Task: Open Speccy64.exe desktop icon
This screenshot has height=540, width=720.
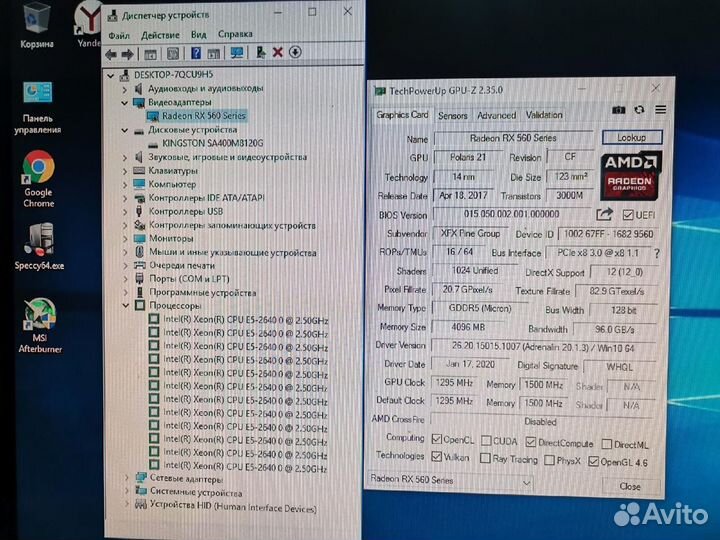Action: coord(39,246)
